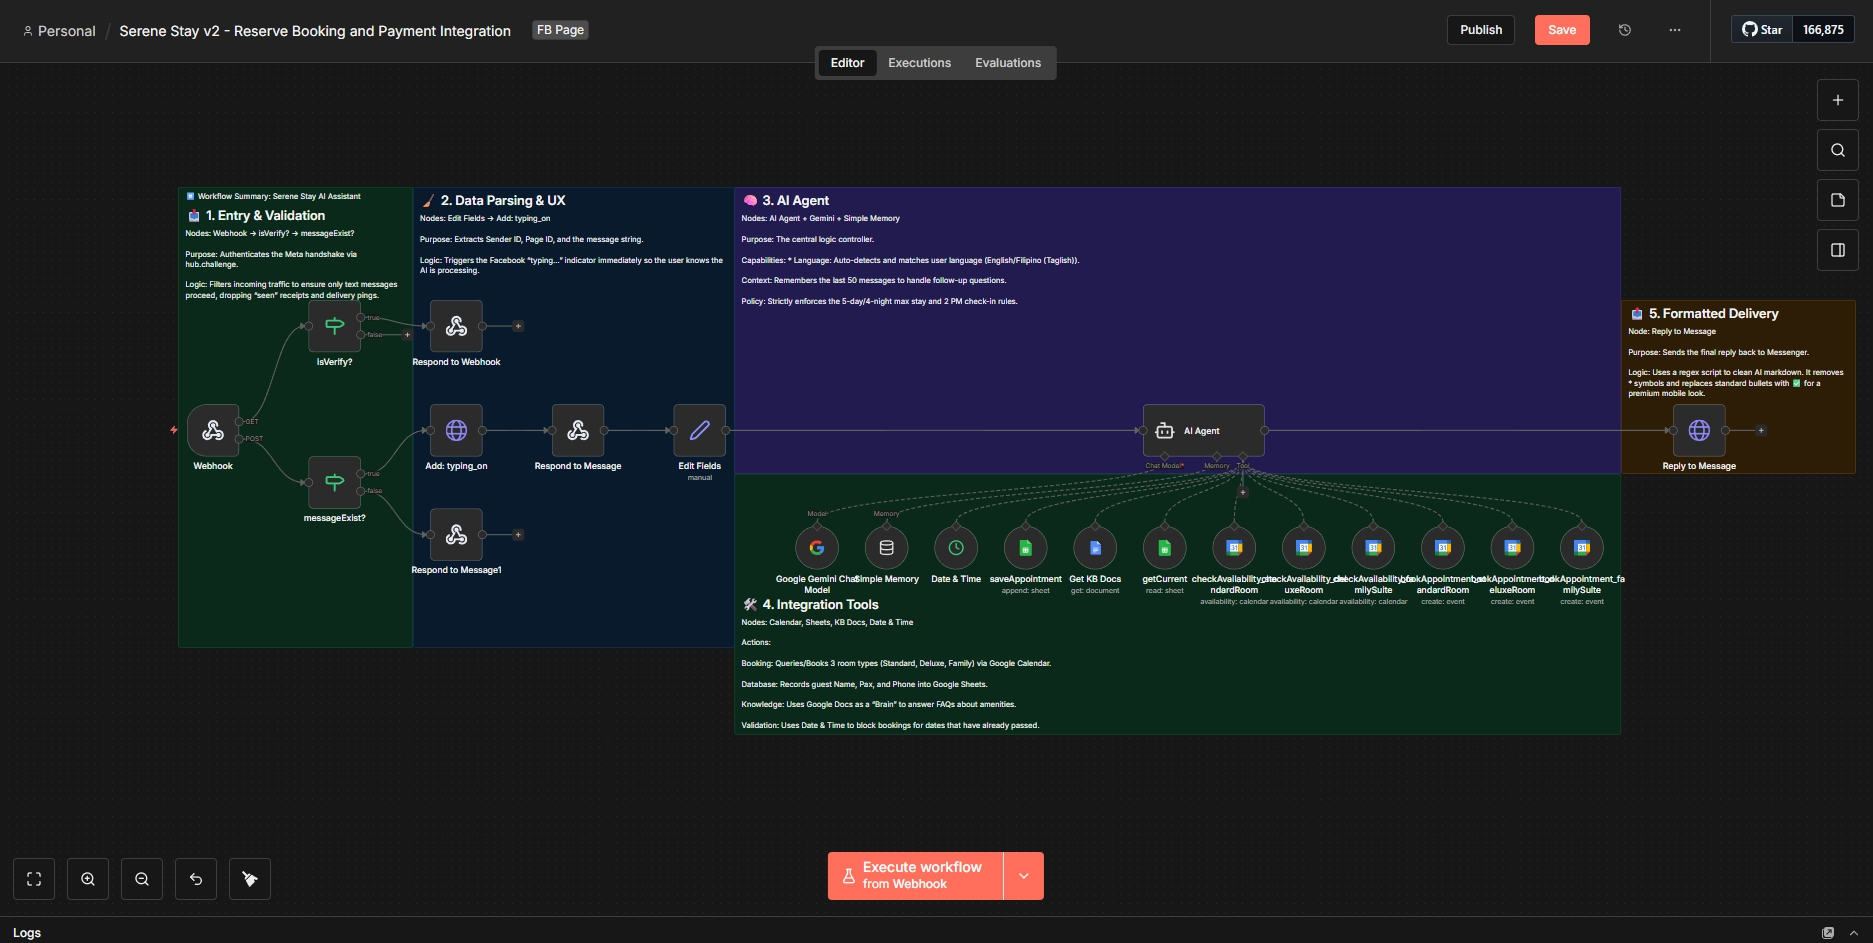This screenshot has height=943, width=1873.
Task: Open the AI Agent node
Action: coord(1203,431)
